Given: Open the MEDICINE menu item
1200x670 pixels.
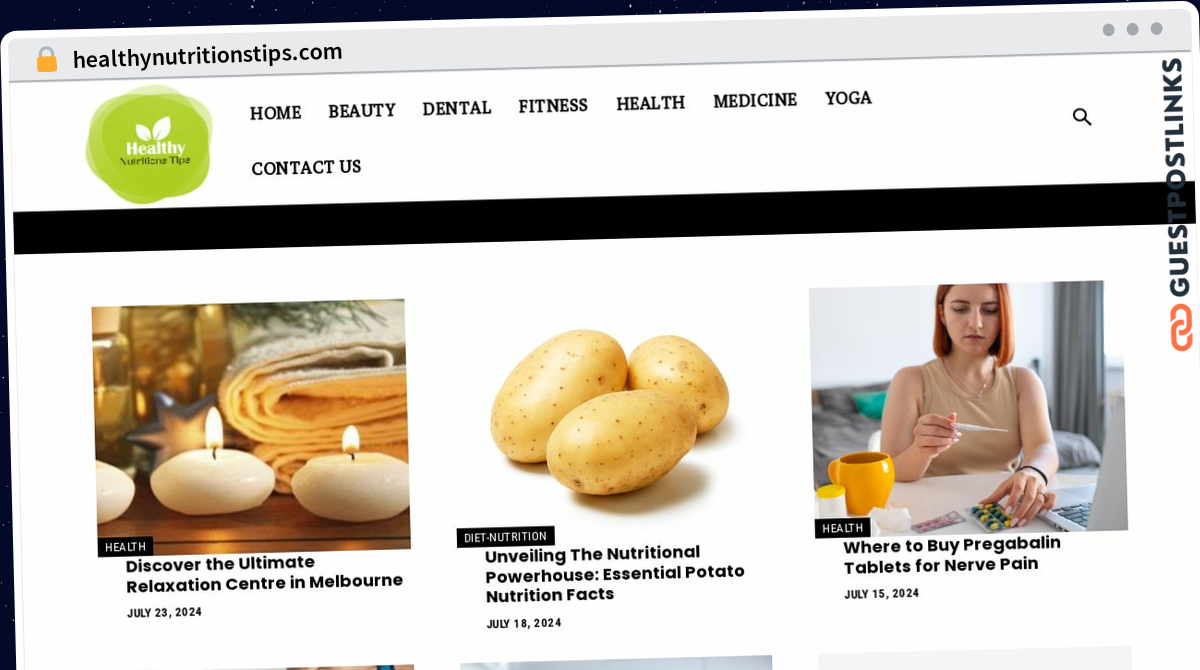Looking at the screenshot, I should tap(755, 100).
